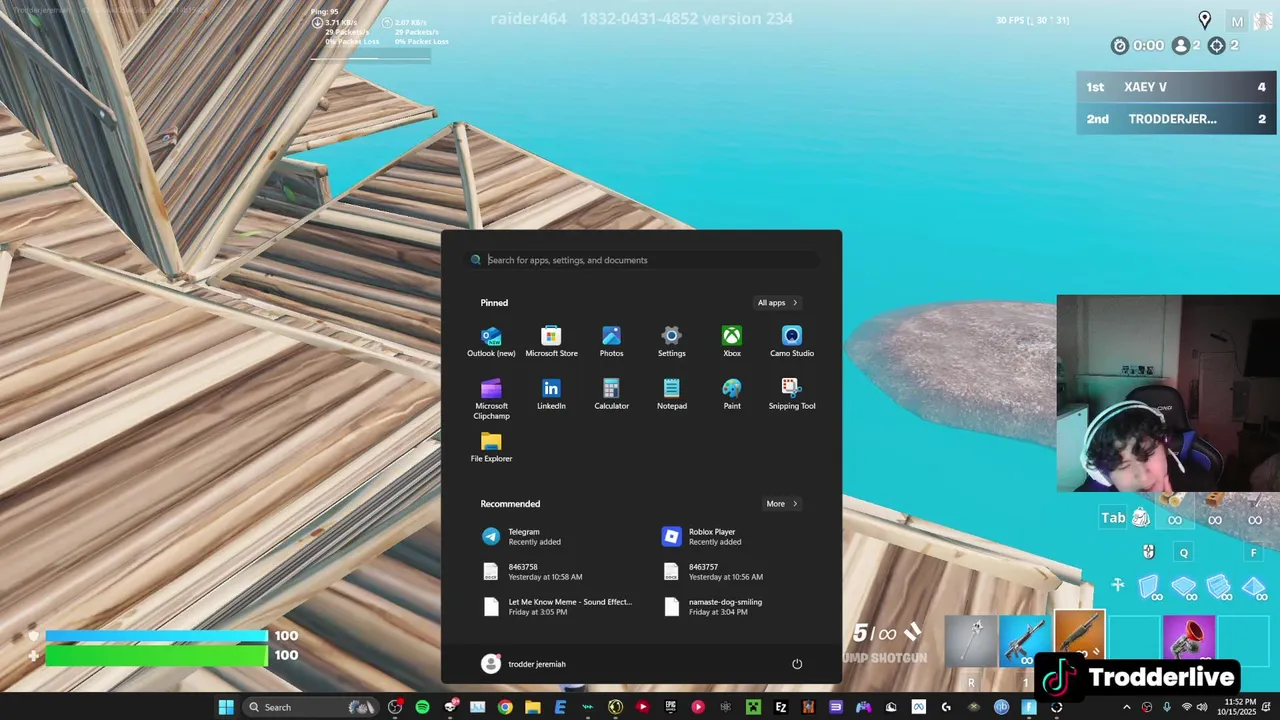Viewport: 1280px width, 720px height.
Task: Open Outlook (new) from pinned apps
Action: (x=491, y=341)
